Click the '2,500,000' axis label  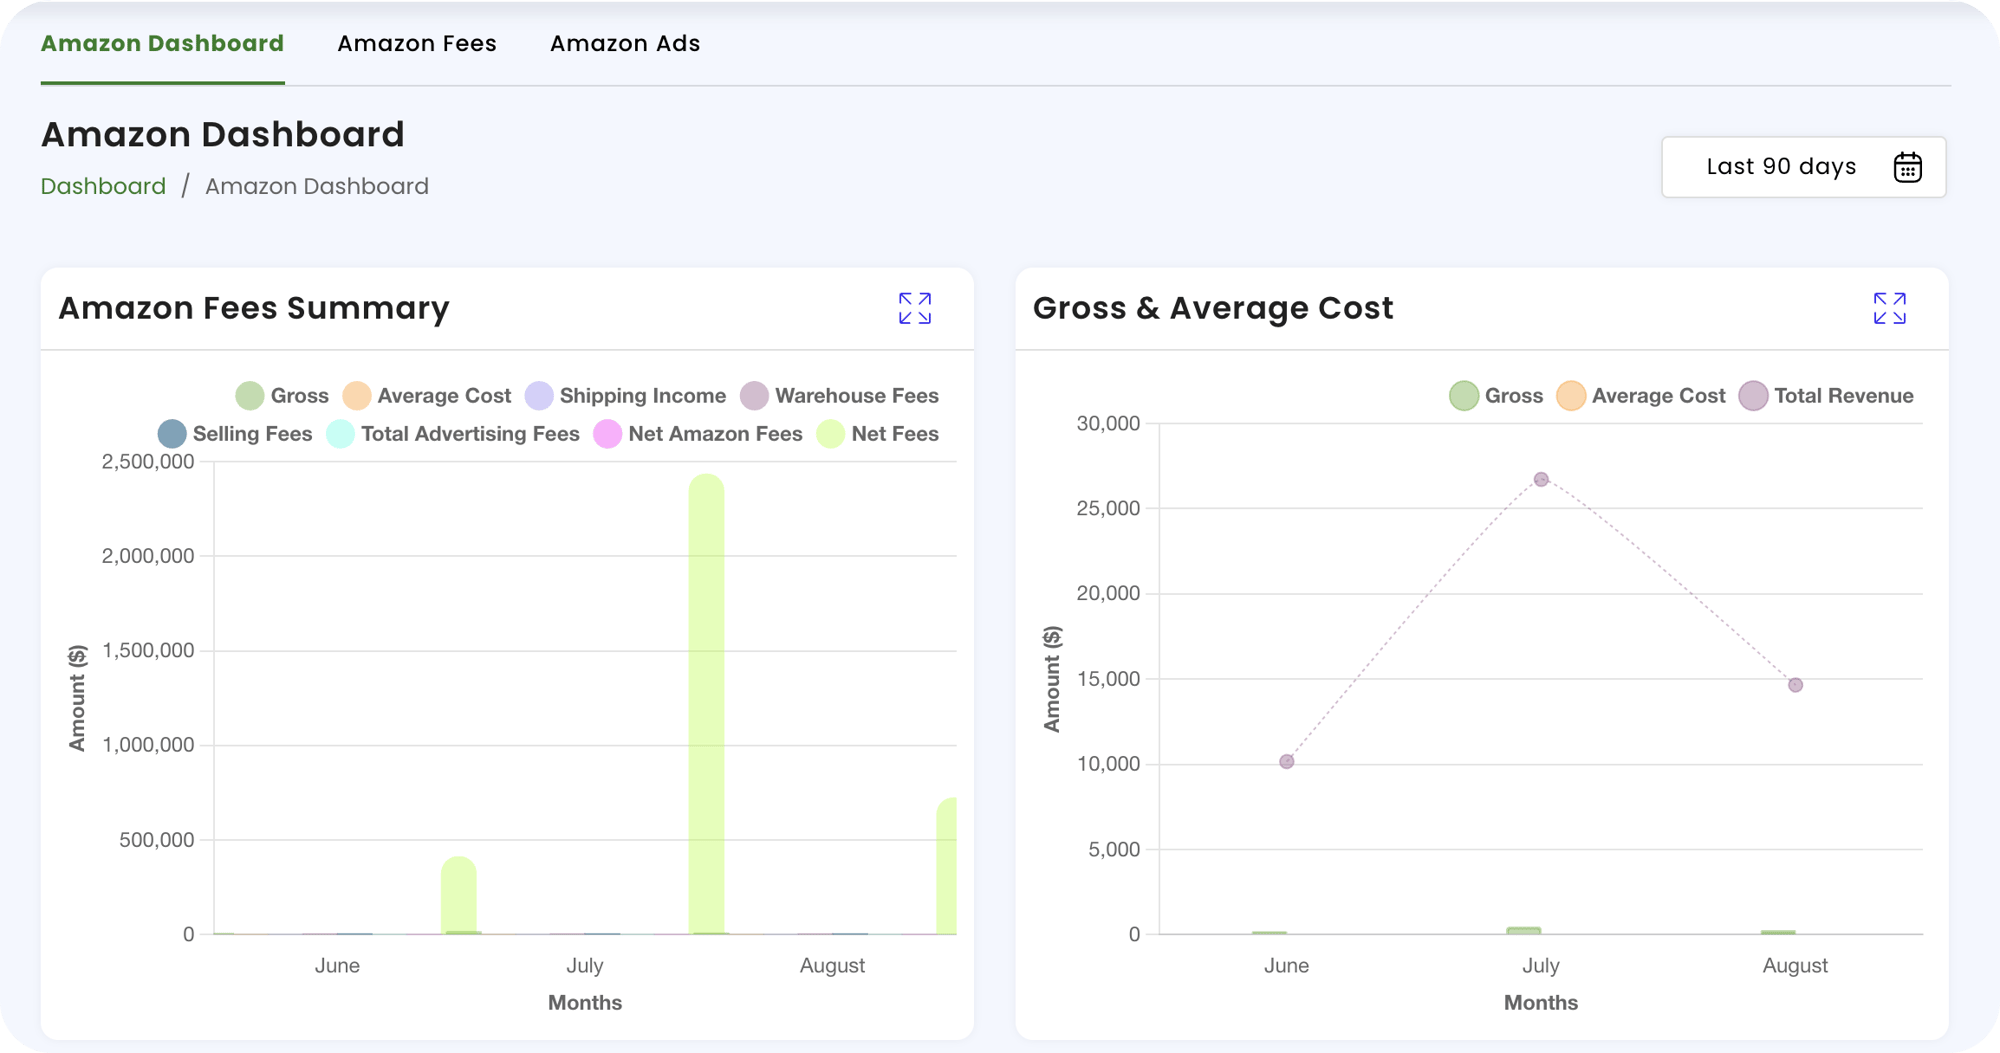148,461
